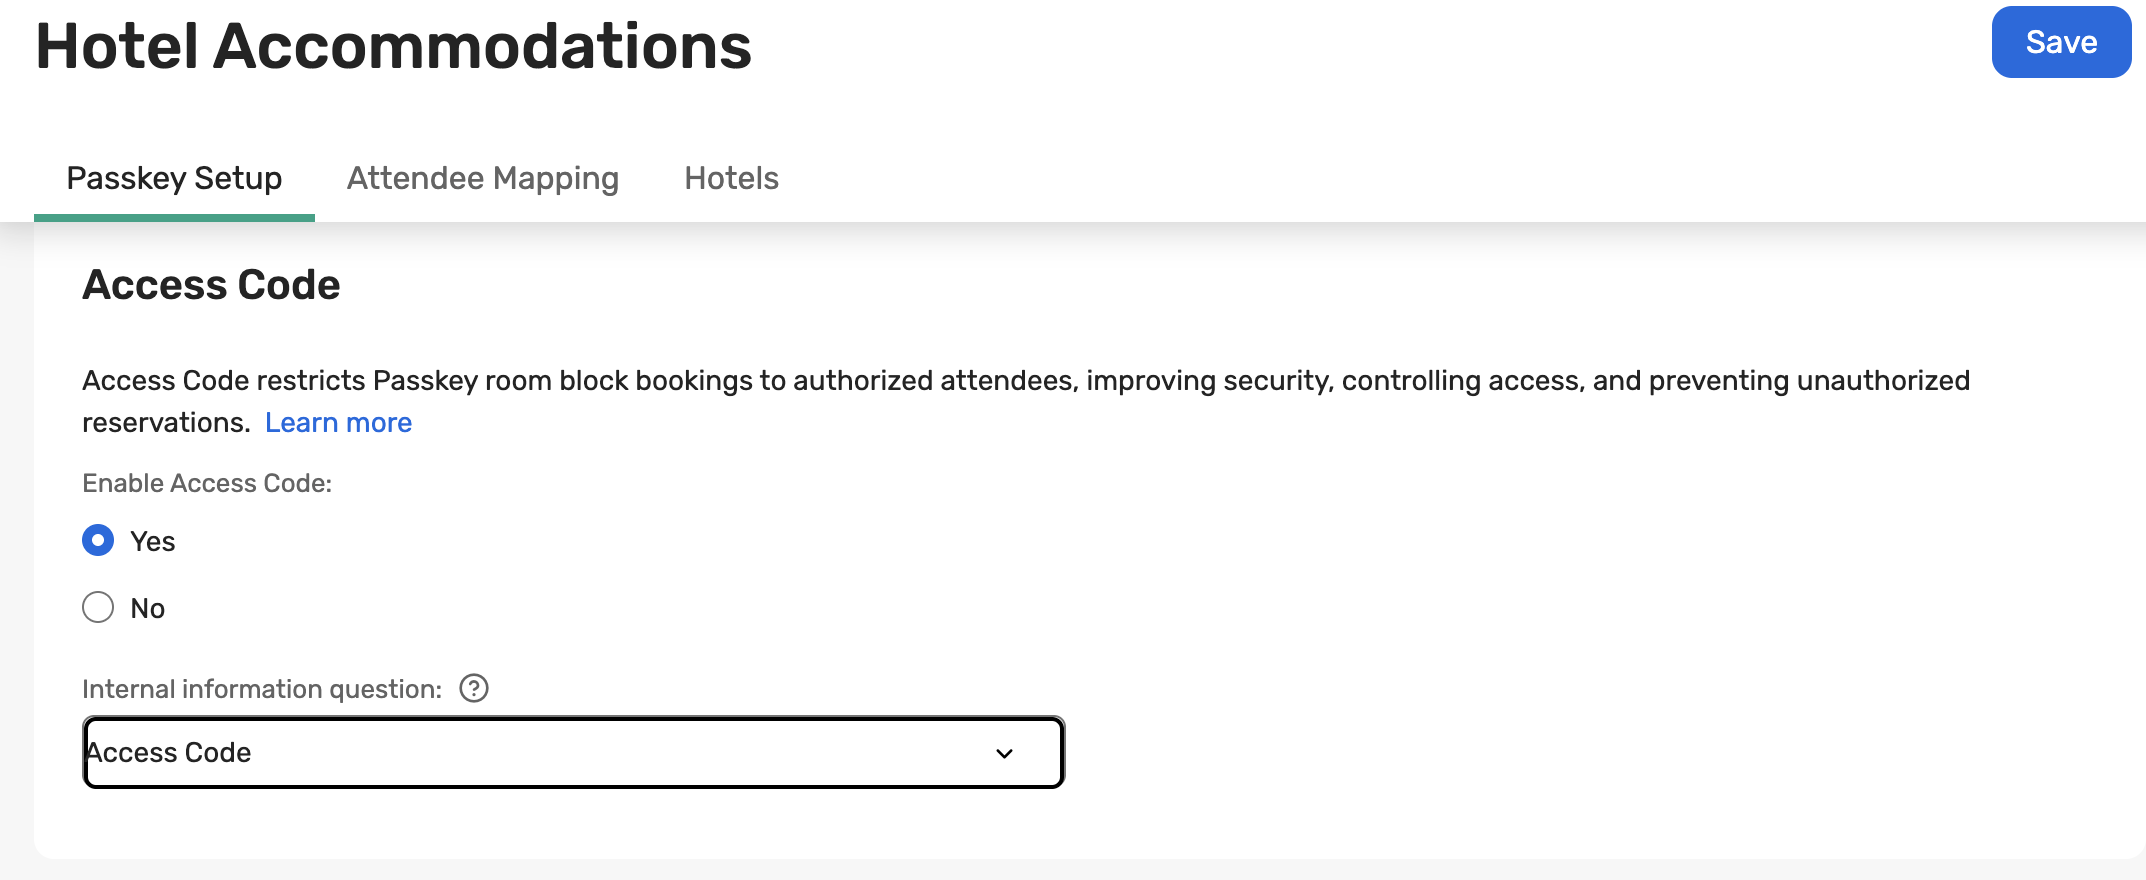2146x880 pixels.
Task: Click the 'No' option label text
Action: coord(148,608)
